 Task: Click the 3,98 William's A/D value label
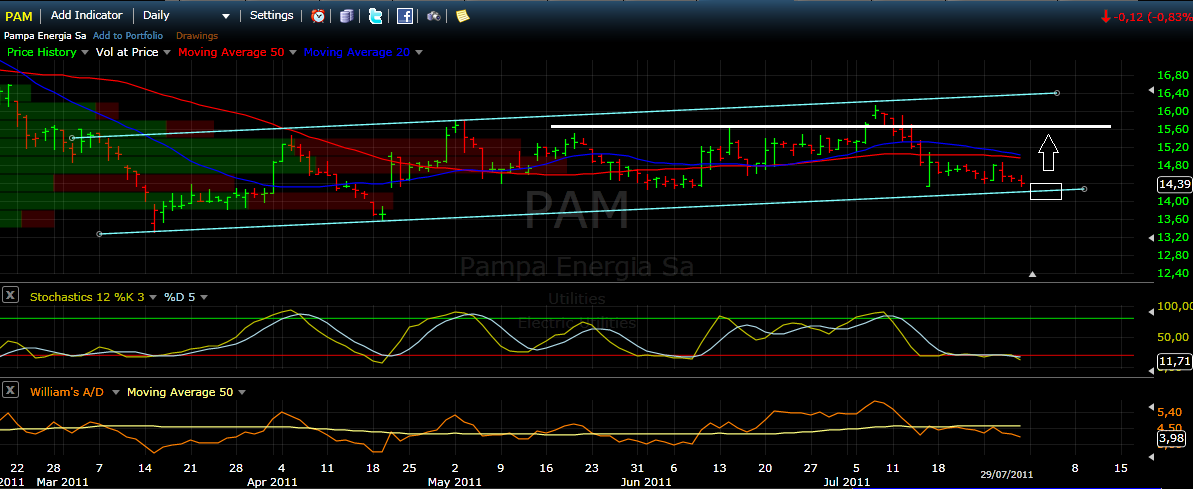tap(1172, 439)
